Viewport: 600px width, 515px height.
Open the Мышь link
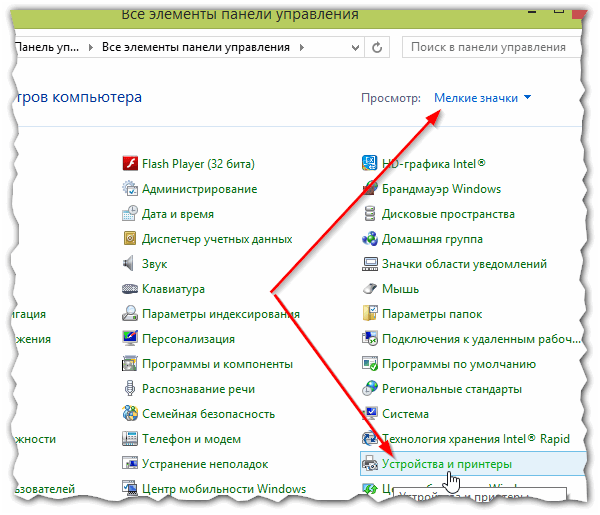pos(400,289)
